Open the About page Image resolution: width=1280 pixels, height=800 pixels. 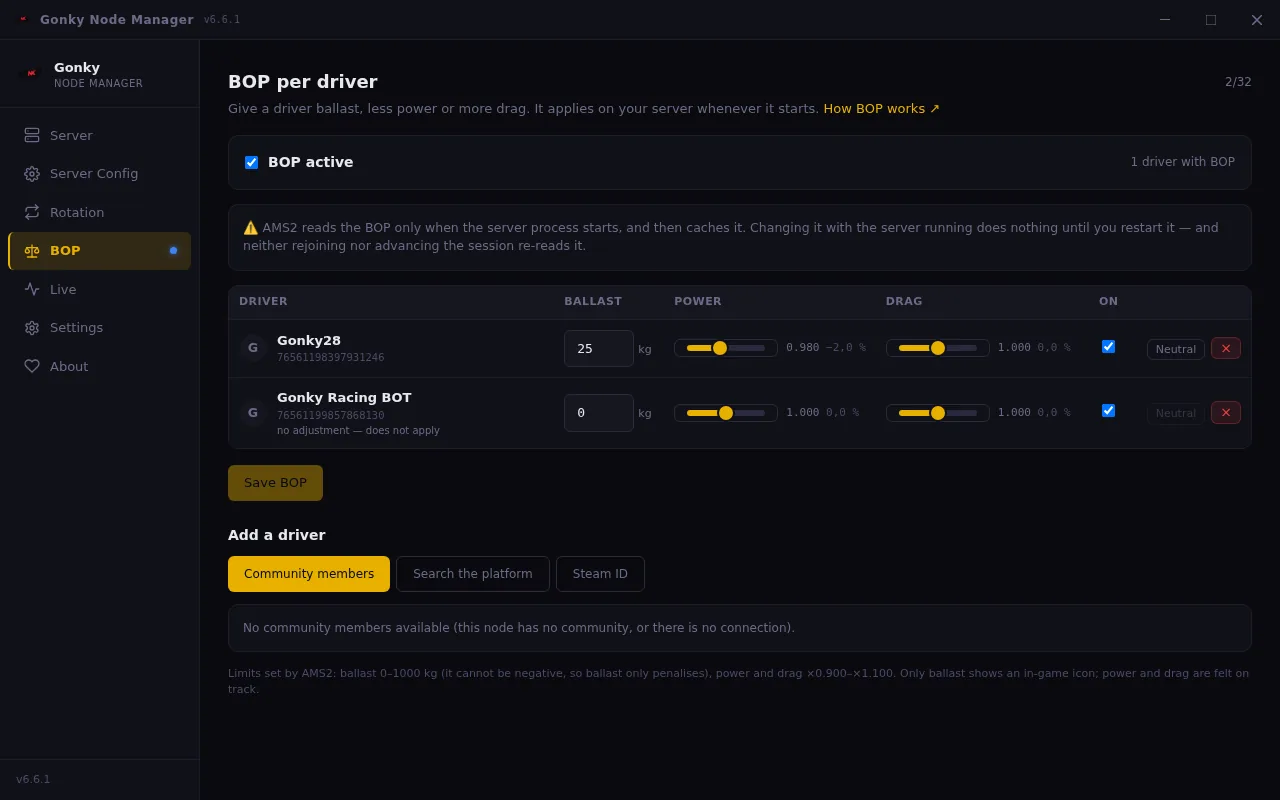click(99, 366)
